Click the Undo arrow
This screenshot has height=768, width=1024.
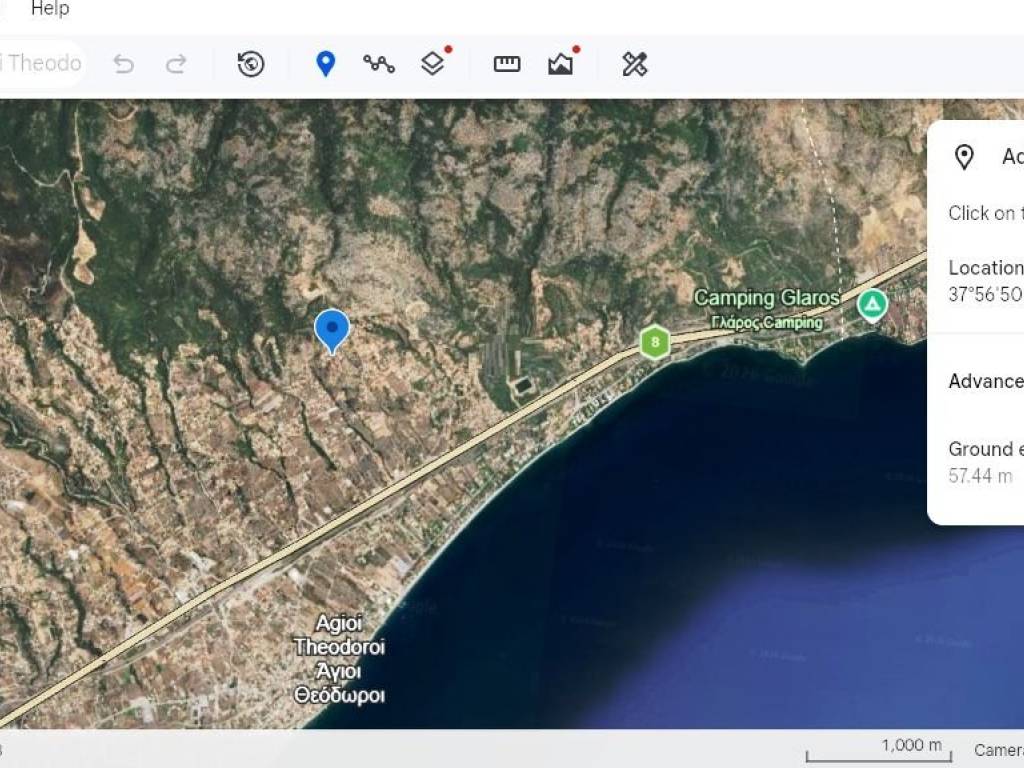124,64
